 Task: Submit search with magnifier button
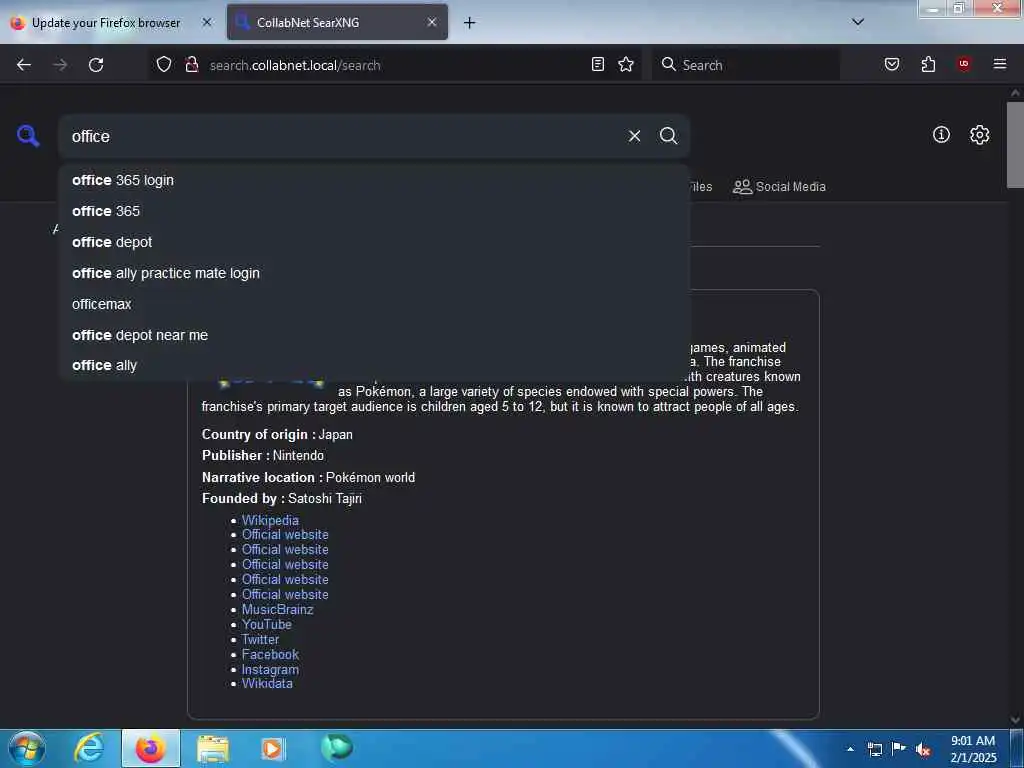[x=668, y=136]
